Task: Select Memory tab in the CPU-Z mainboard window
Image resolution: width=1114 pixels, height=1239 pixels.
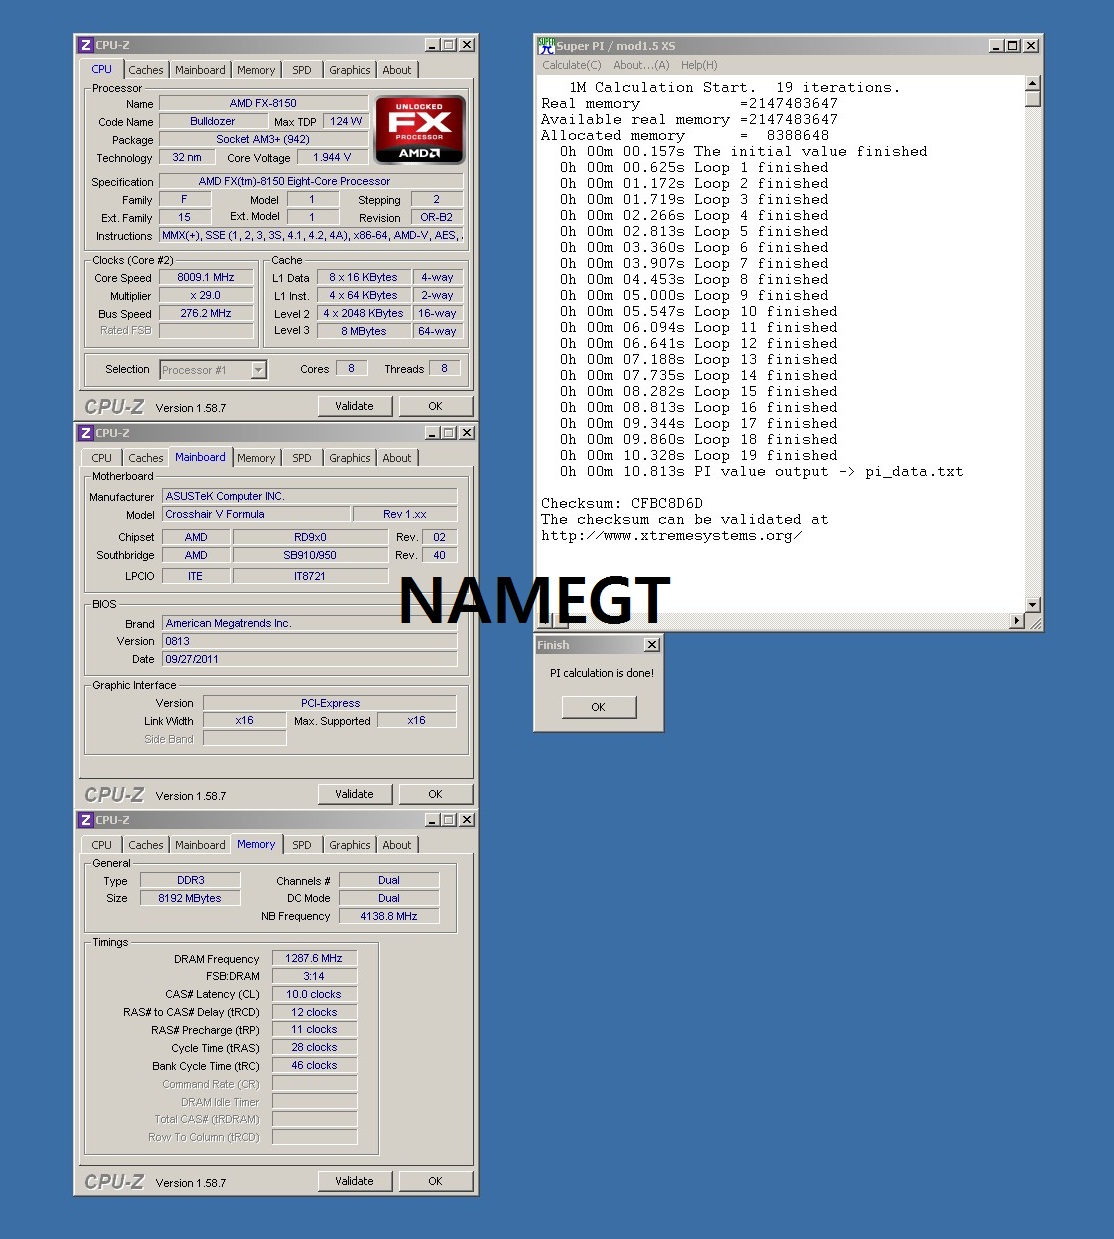Action: tap(256, 458)
